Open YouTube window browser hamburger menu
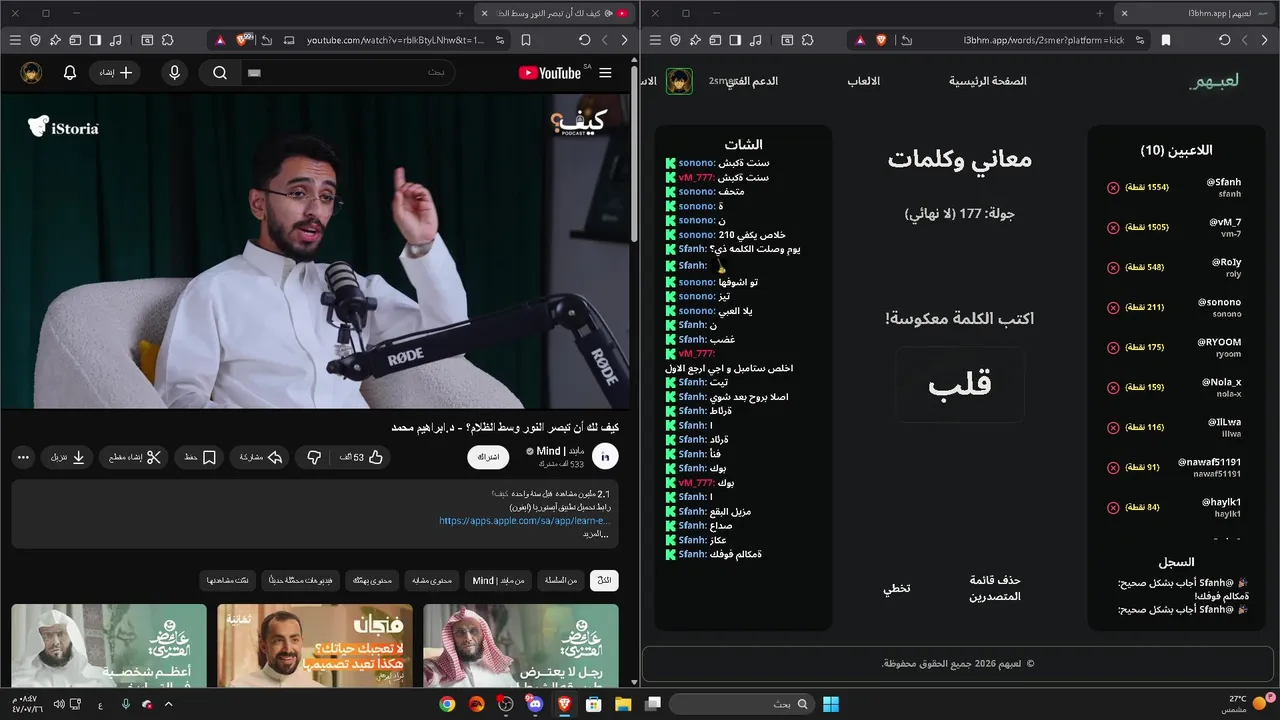This screenshot has height=720, width=1280. coord(15,40)
